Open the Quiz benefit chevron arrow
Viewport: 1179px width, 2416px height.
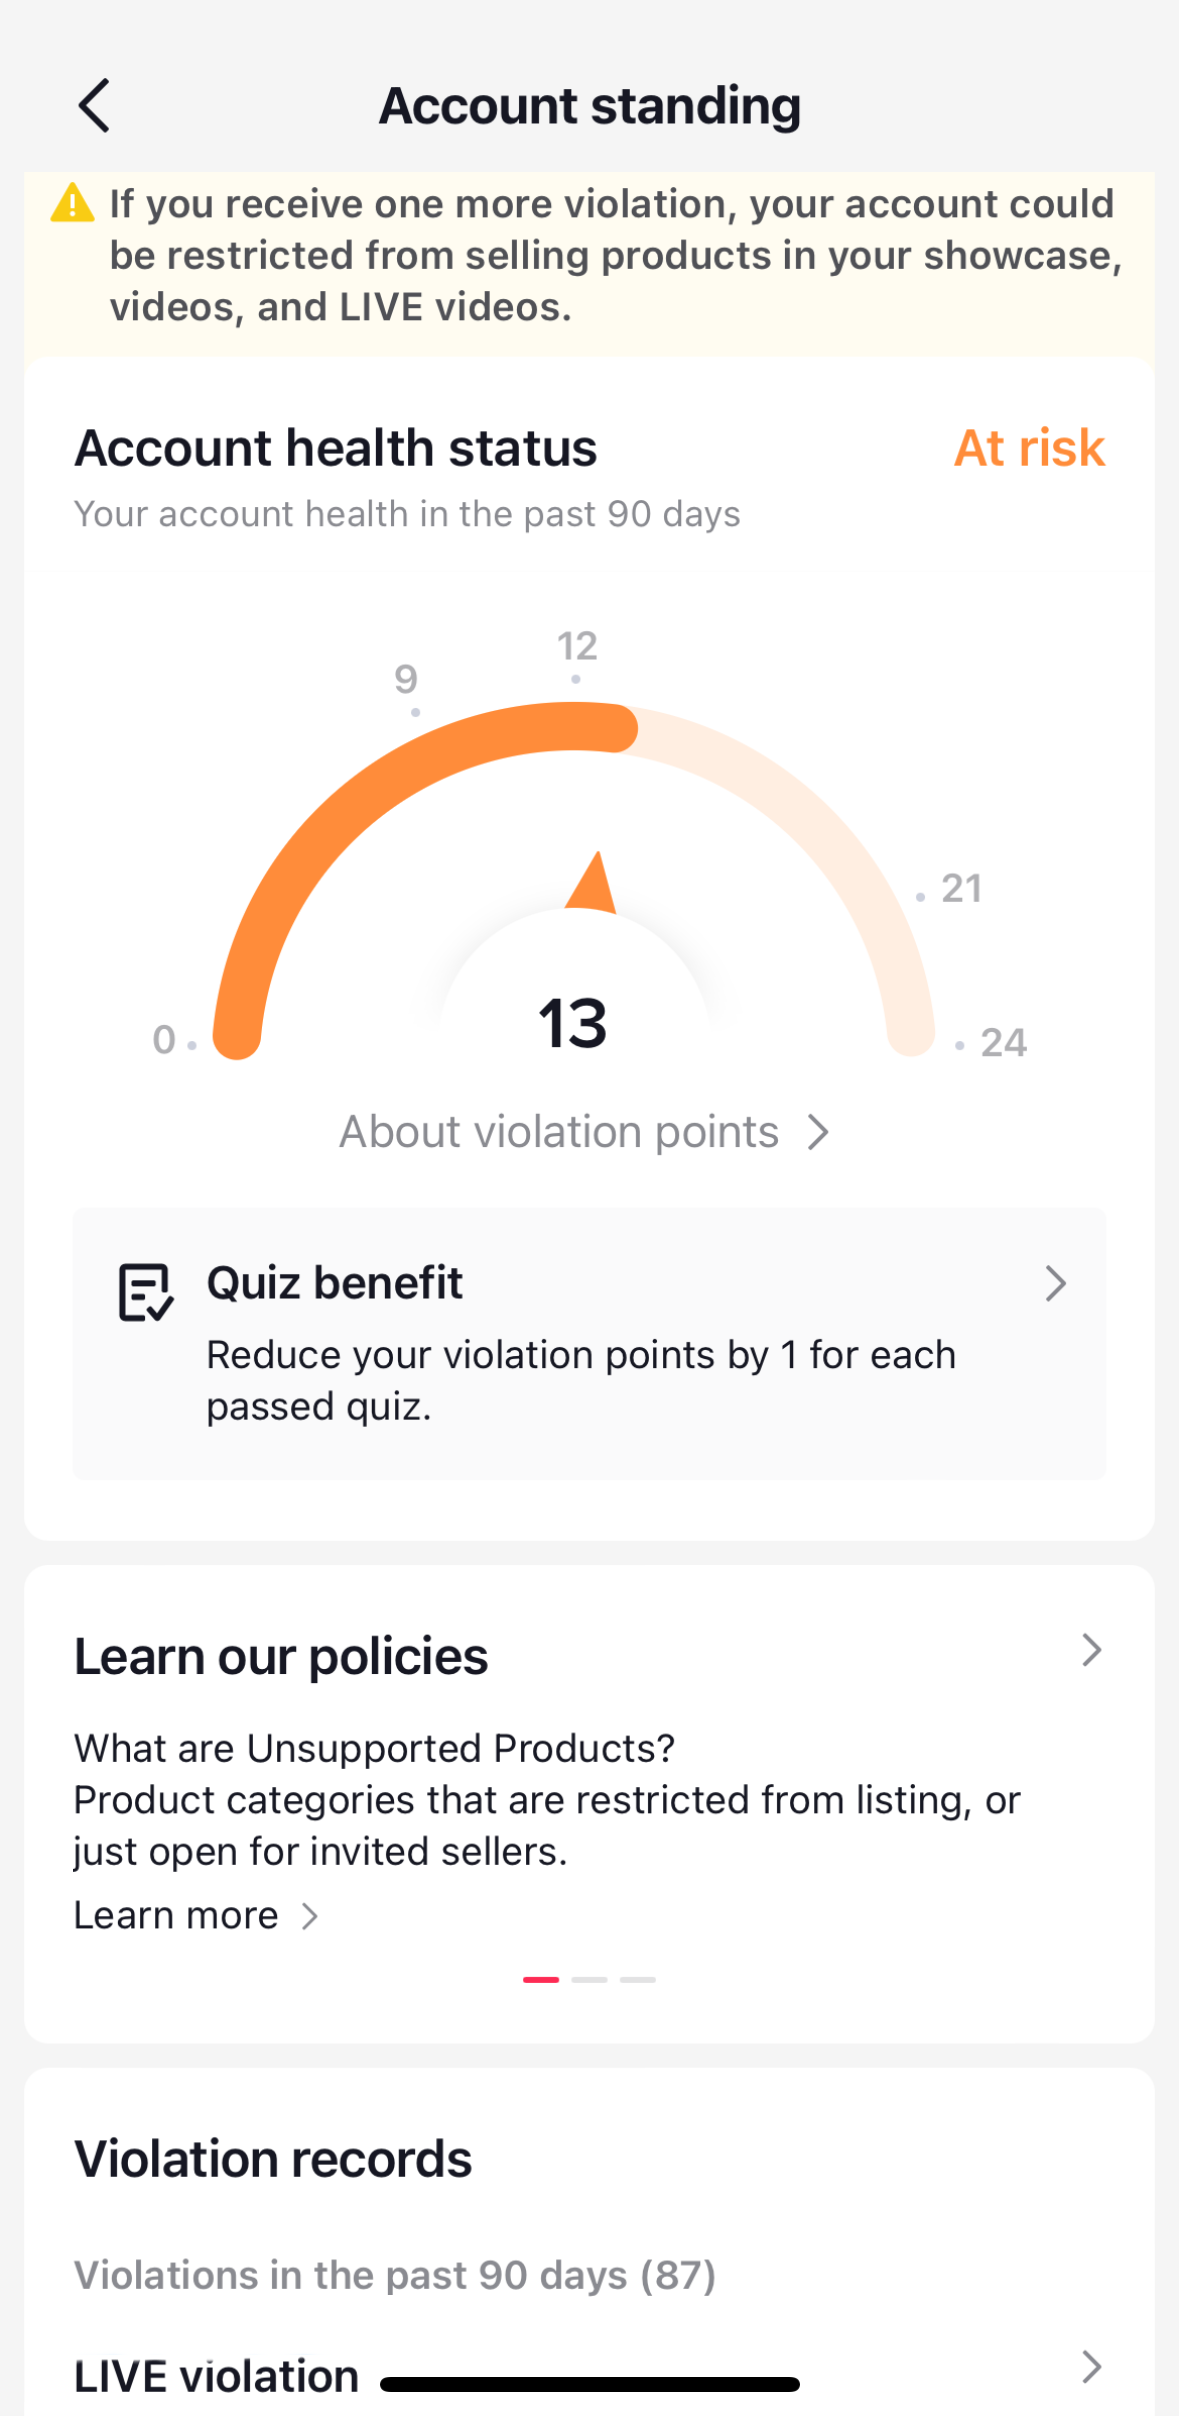pos(1055,1283)
